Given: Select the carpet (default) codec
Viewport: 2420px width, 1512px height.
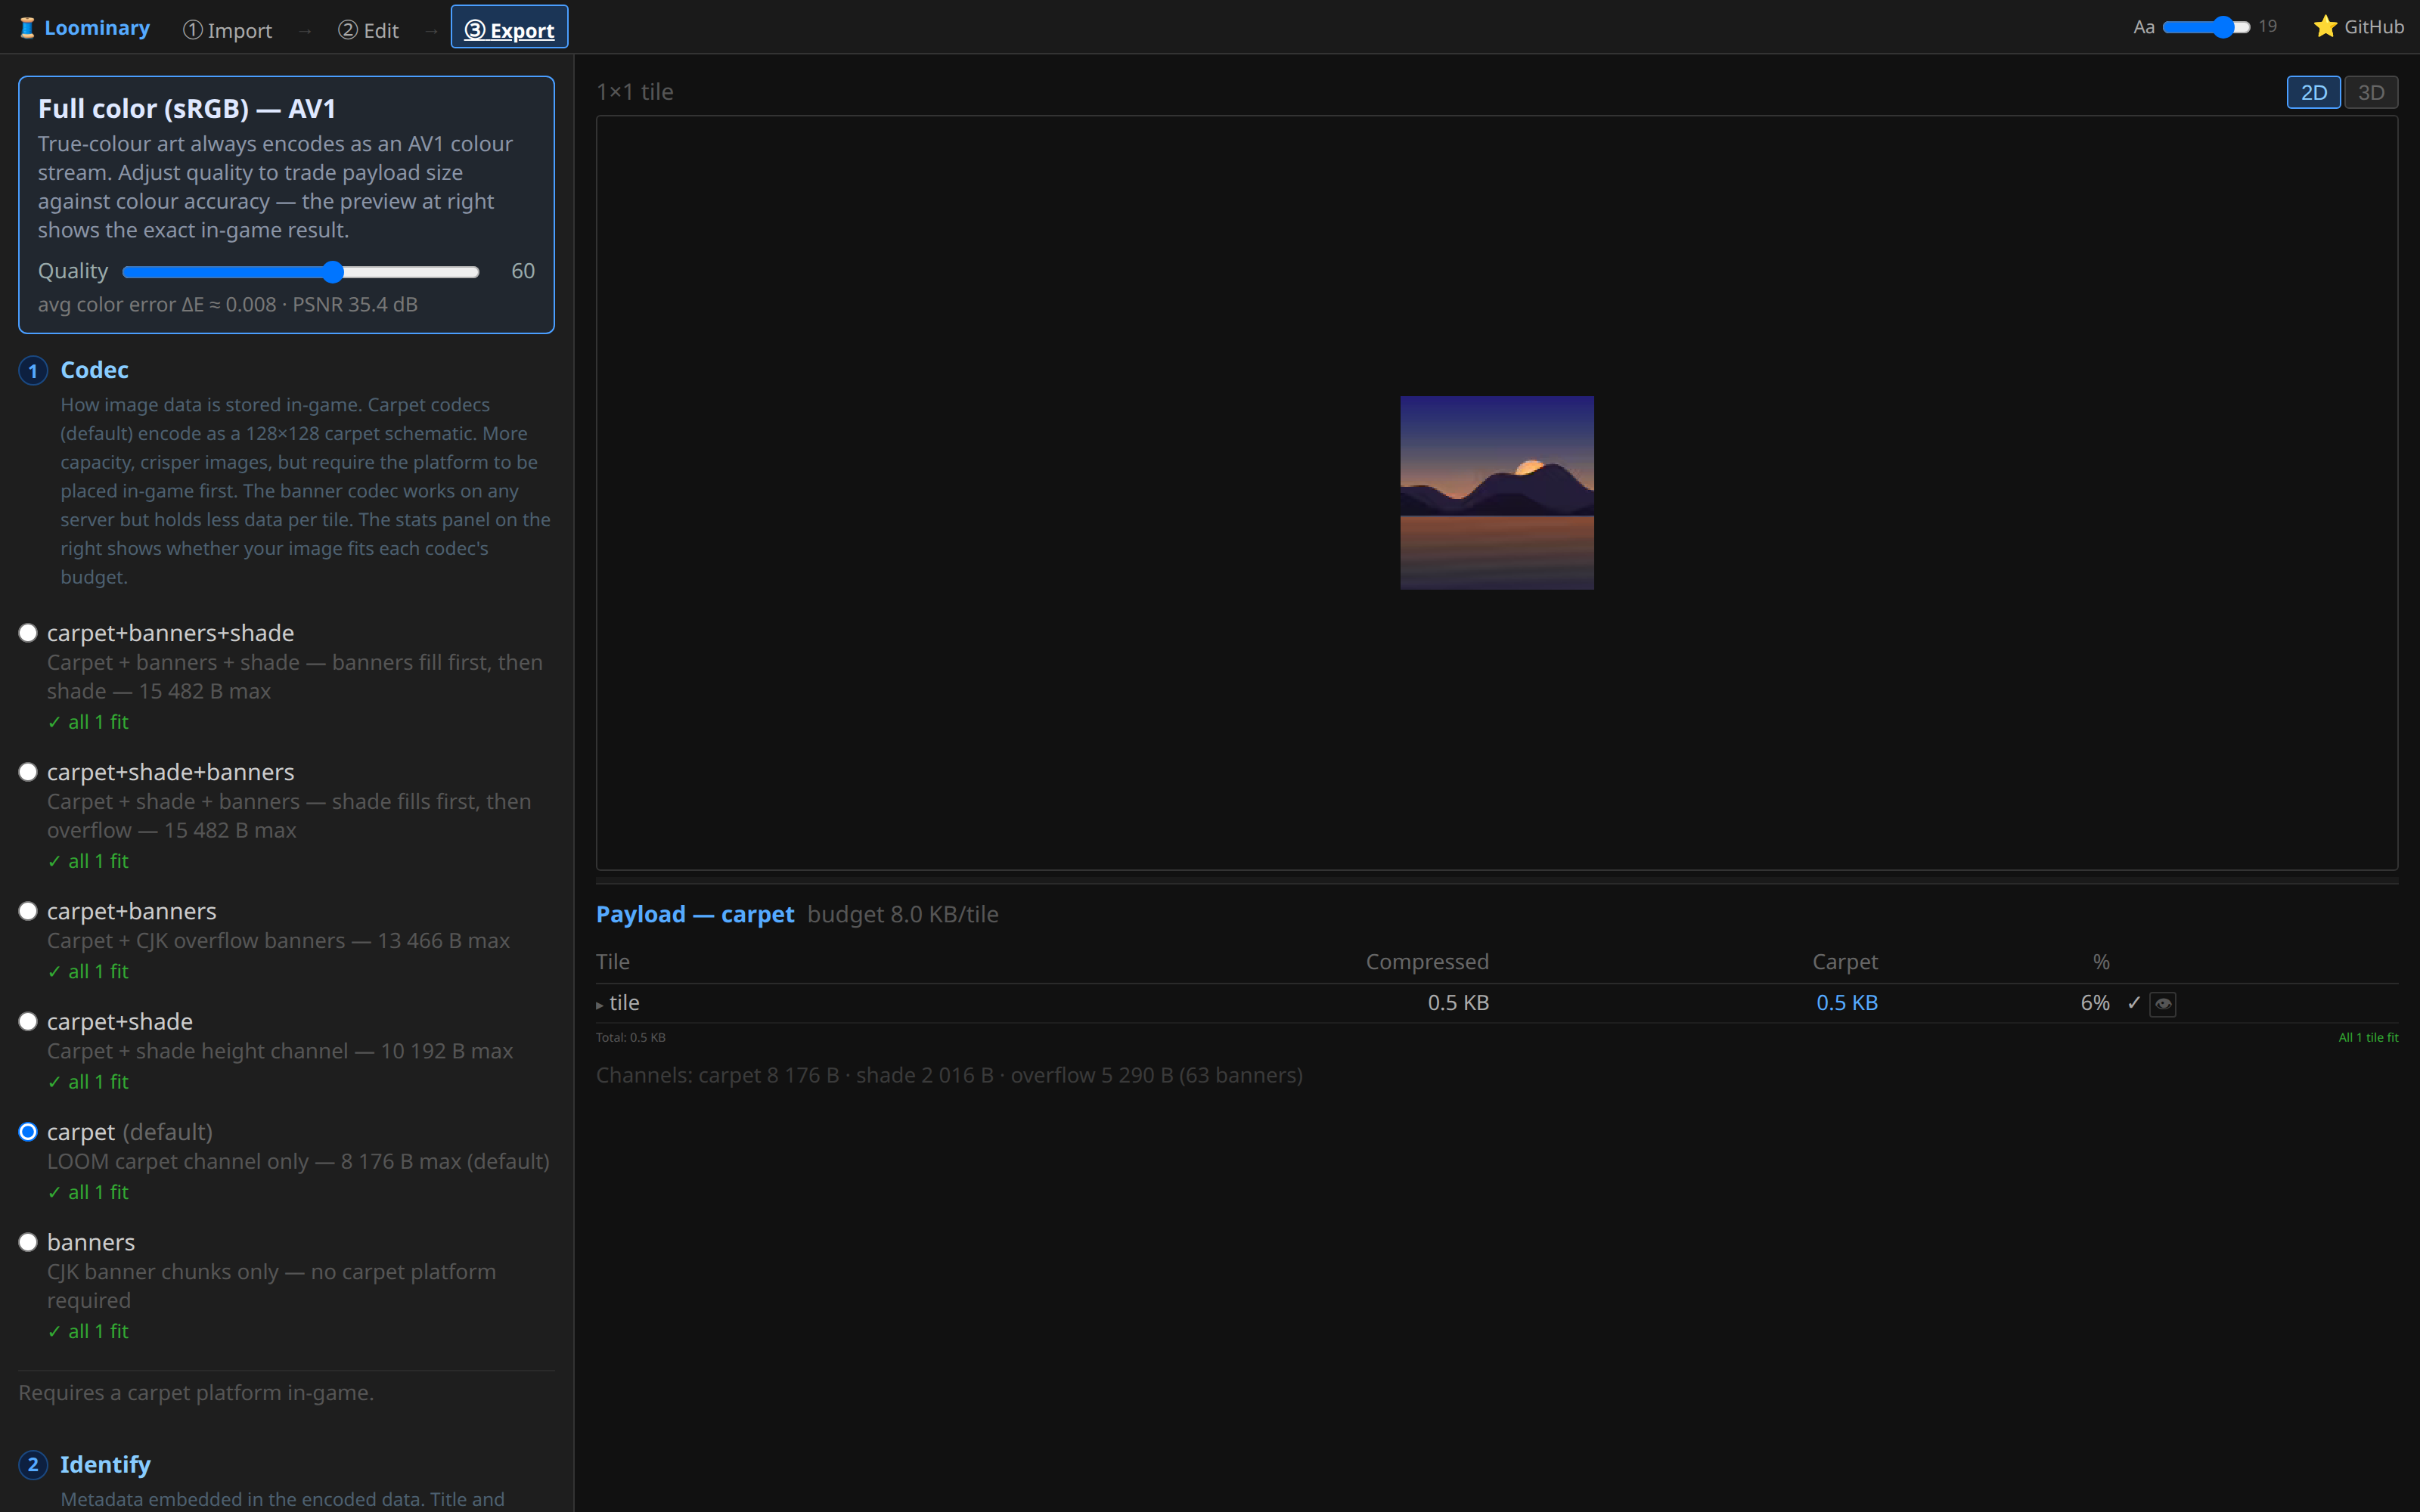Looking at the screenshot, I should pyautogui.click(x=28, y=1132).
